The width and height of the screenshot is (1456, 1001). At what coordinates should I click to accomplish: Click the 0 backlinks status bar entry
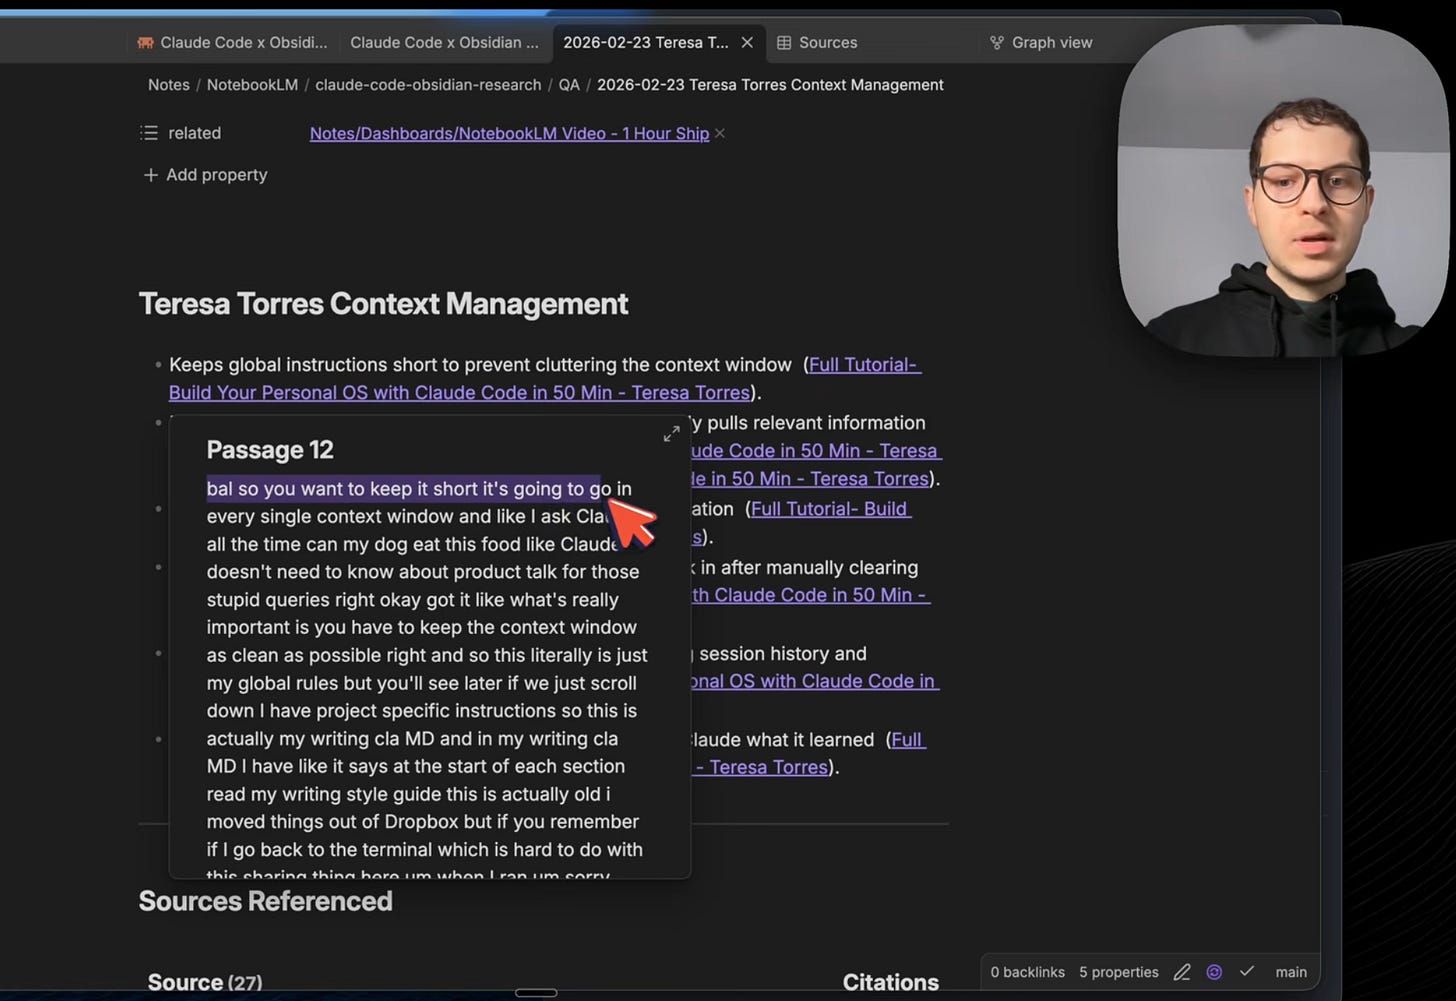[1027, 972]
